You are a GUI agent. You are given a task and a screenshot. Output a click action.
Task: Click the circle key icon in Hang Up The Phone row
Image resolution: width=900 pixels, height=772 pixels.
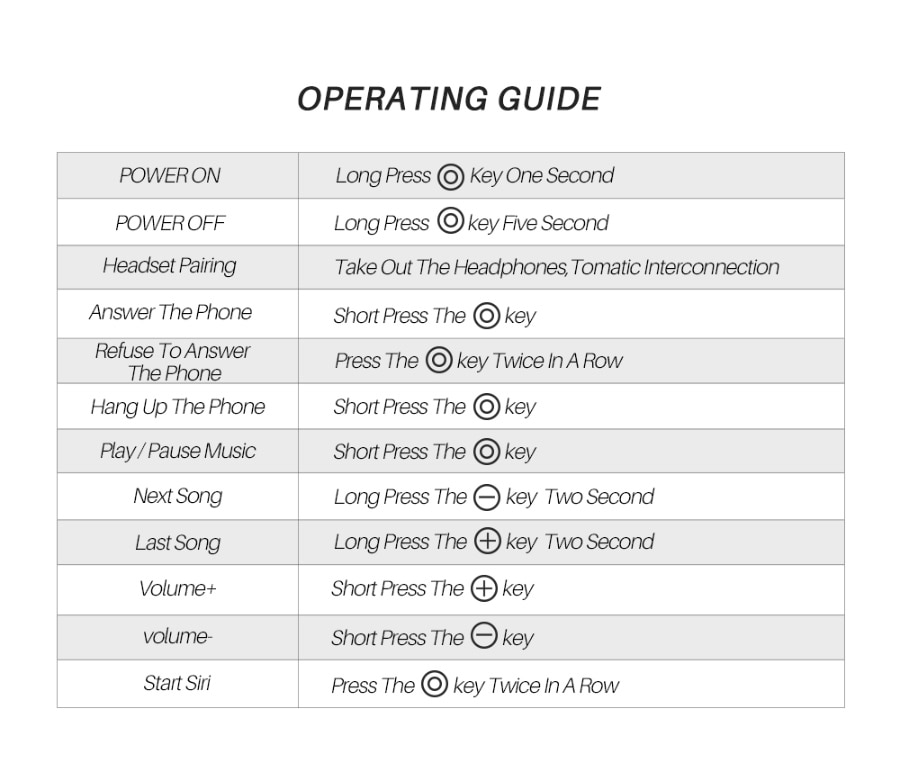[x=486, y=407]
